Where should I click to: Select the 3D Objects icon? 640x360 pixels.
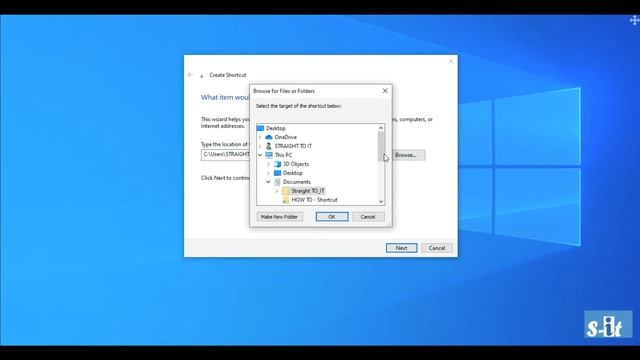point(278,164)
